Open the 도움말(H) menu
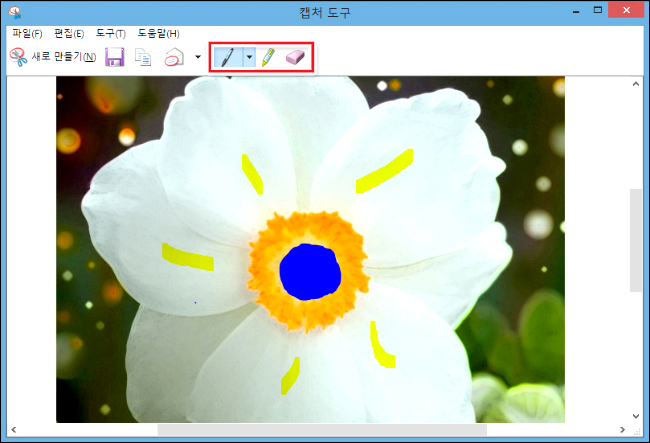The height and width of the screenshot is (443, 650). pos(158,34)
